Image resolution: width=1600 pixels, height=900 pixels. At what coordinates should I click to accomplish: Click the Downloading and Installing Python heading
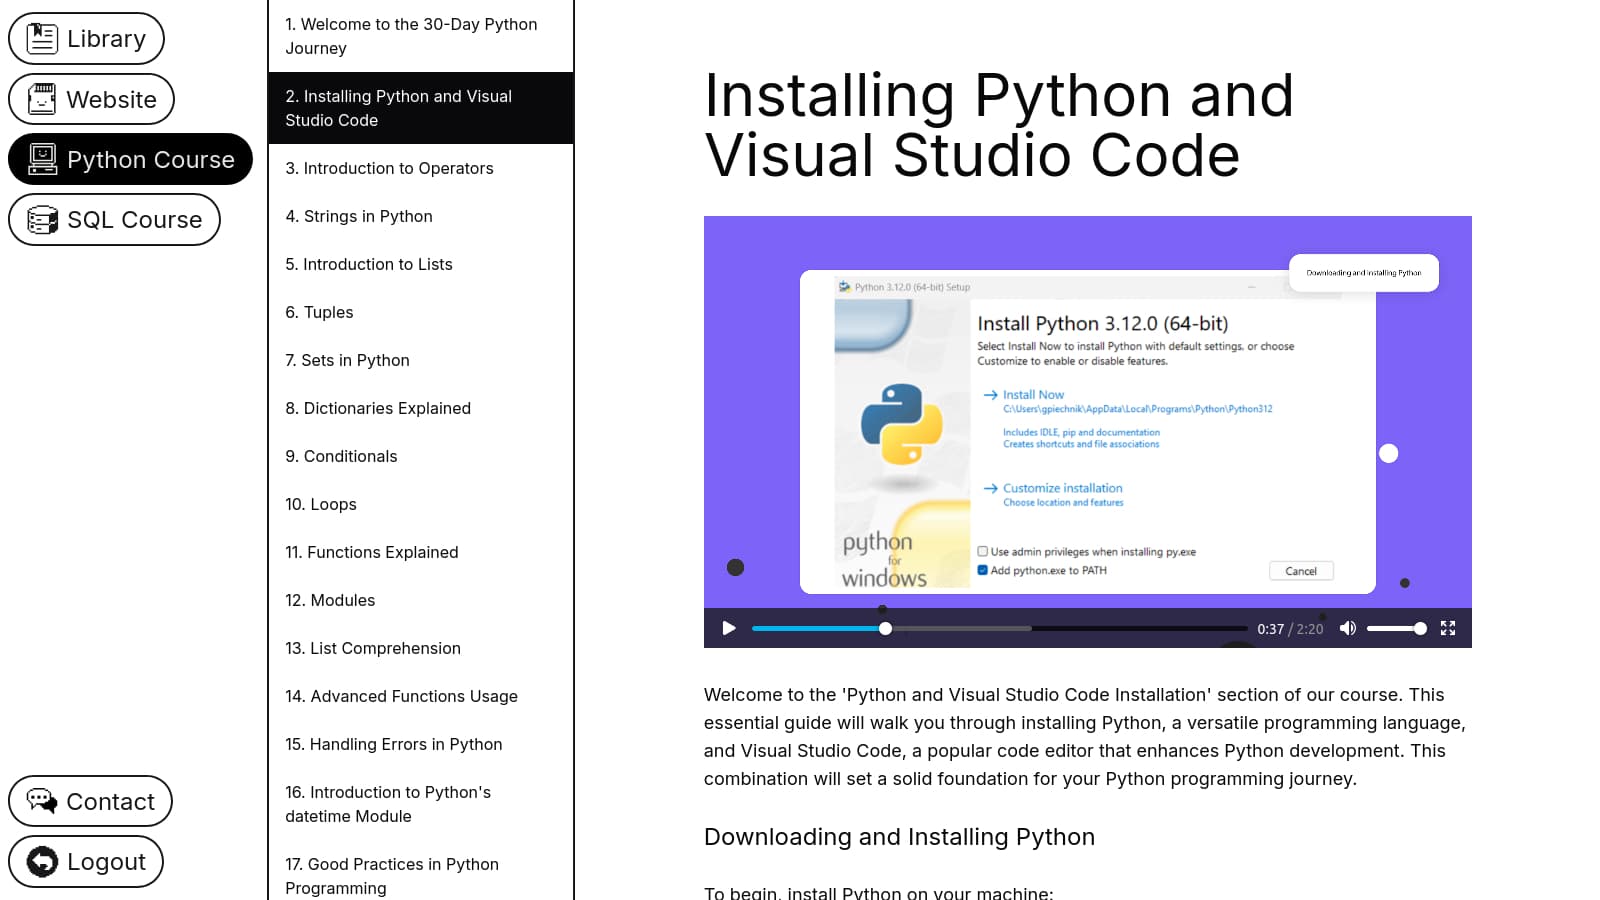point(899,837)
